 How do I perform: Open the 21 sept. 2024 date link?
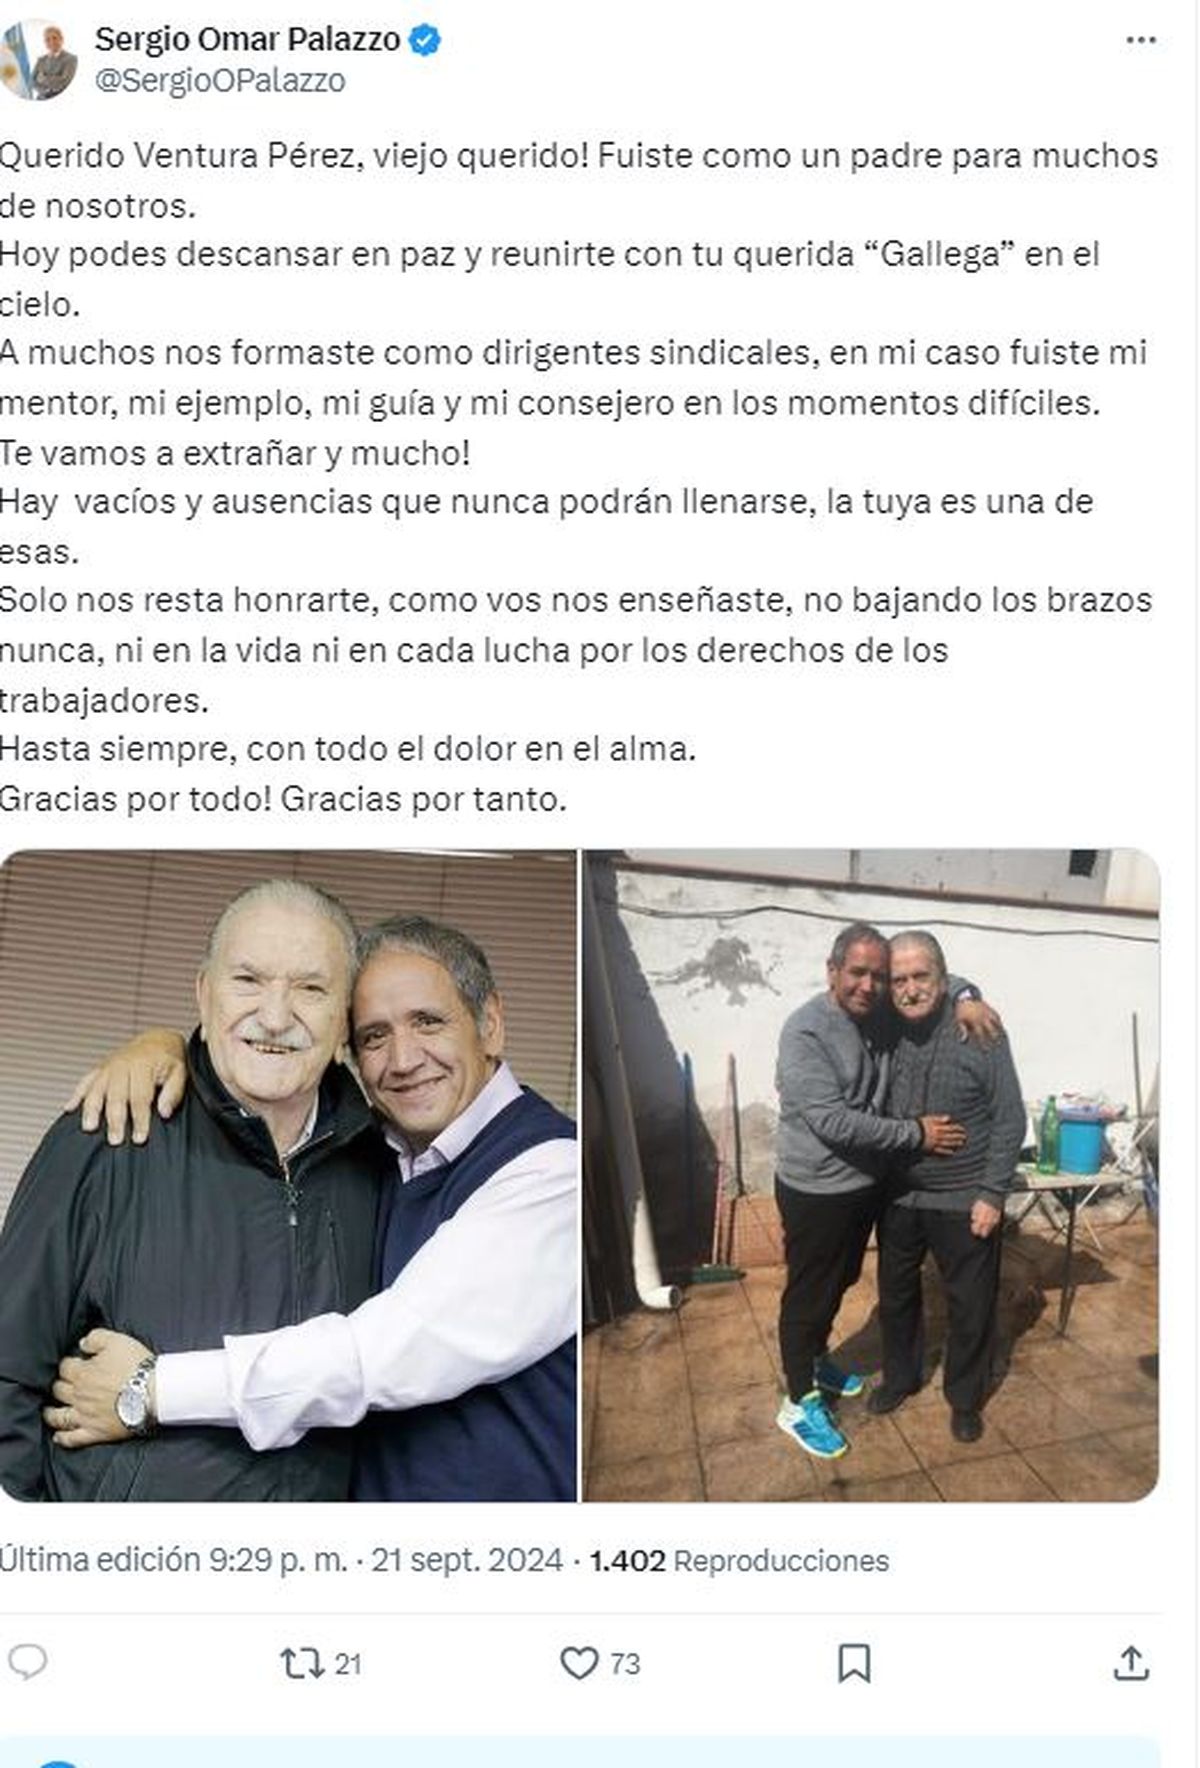467,1560
